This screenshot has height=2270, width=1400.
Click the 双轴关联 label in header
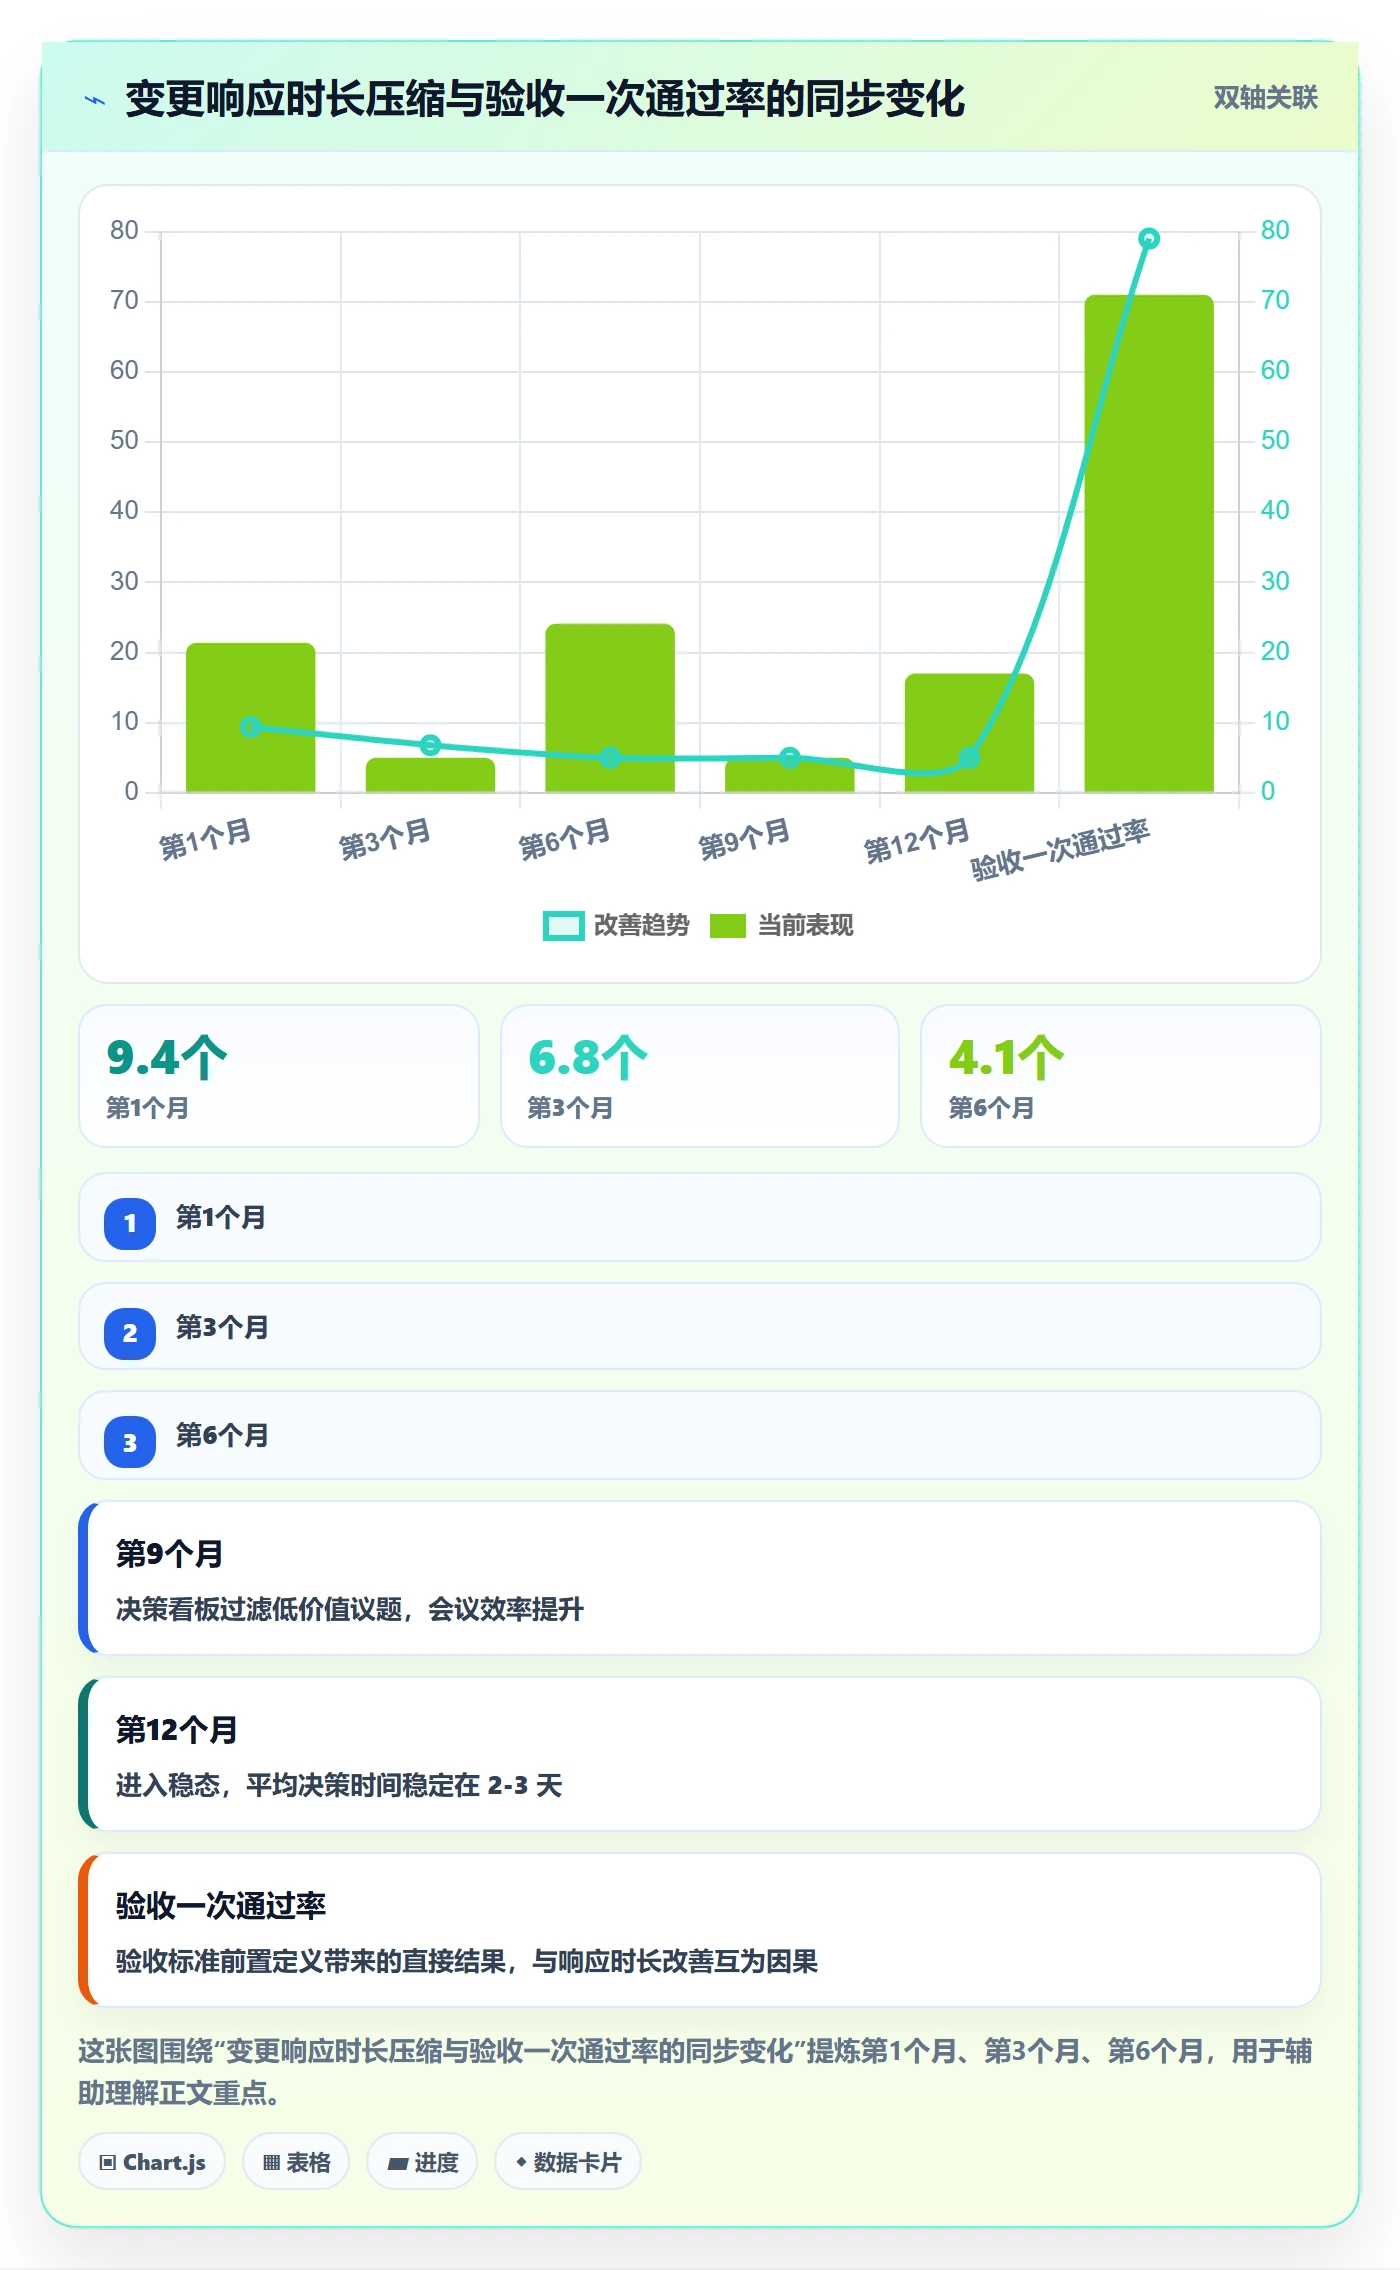coord(1265,98)
